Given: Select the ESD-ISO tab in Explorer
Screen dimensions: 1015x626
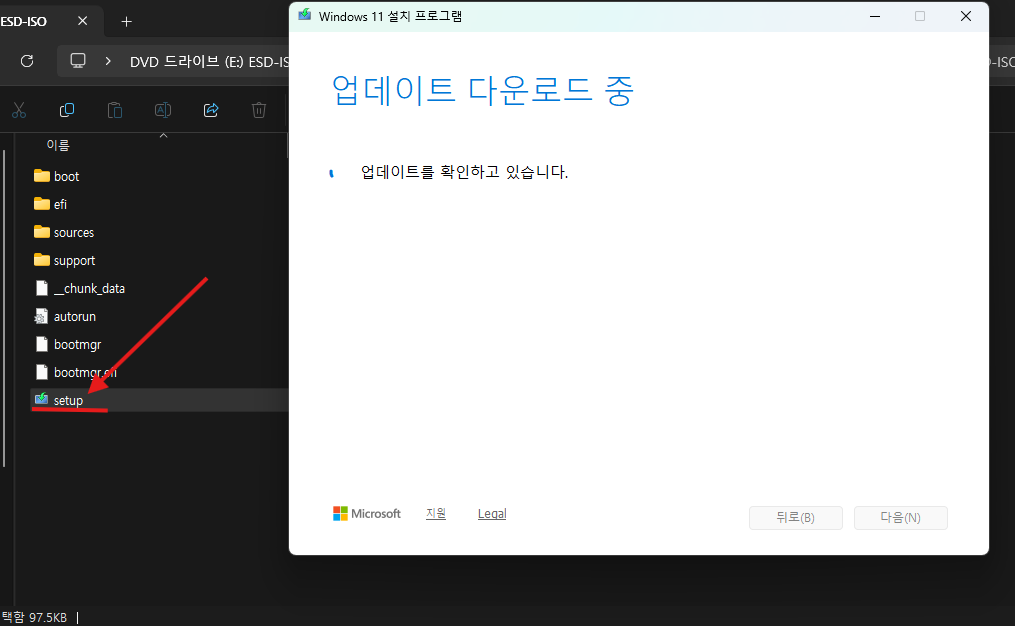Looking at the screenshot, I should pyautogui.click(x=24, y=21).
